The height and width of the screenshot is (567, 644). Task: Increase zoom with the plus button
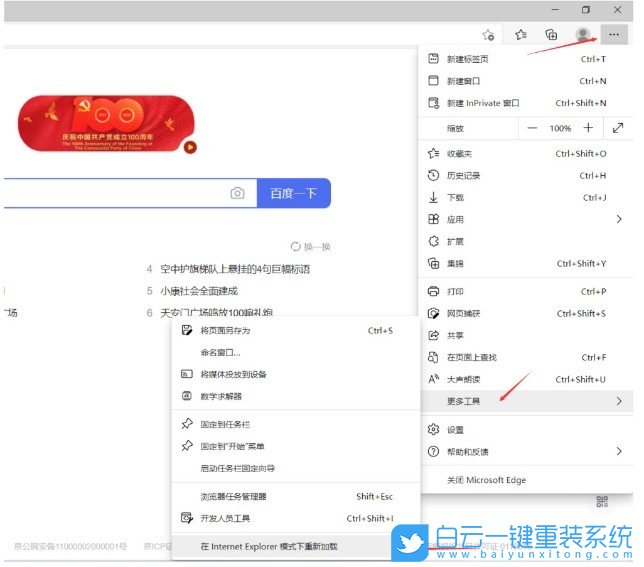click(588, 128)
